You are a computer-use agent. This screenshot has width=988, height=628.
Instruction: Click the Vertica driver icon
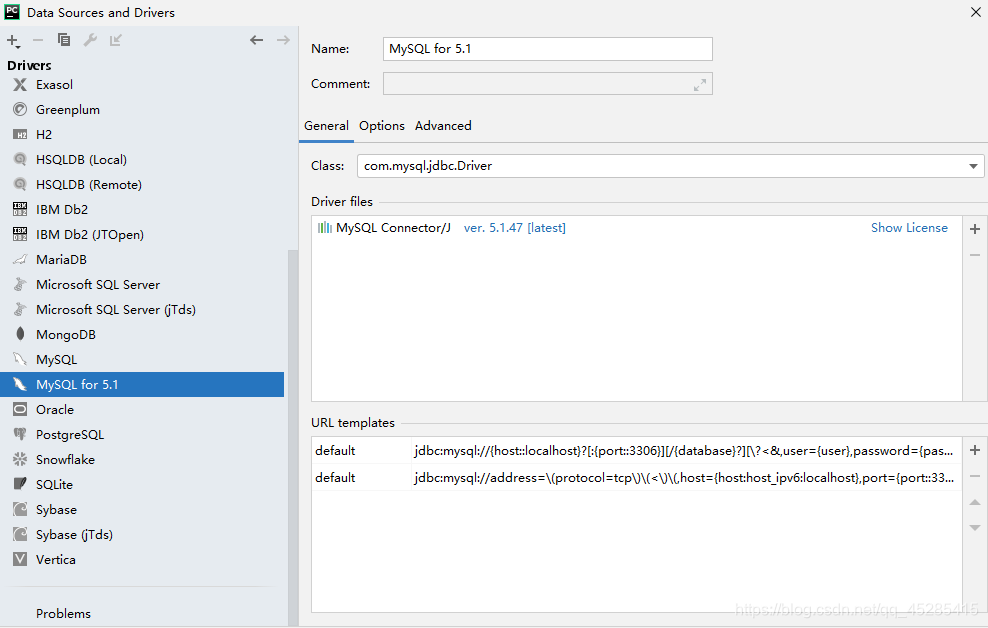(20, 559)
